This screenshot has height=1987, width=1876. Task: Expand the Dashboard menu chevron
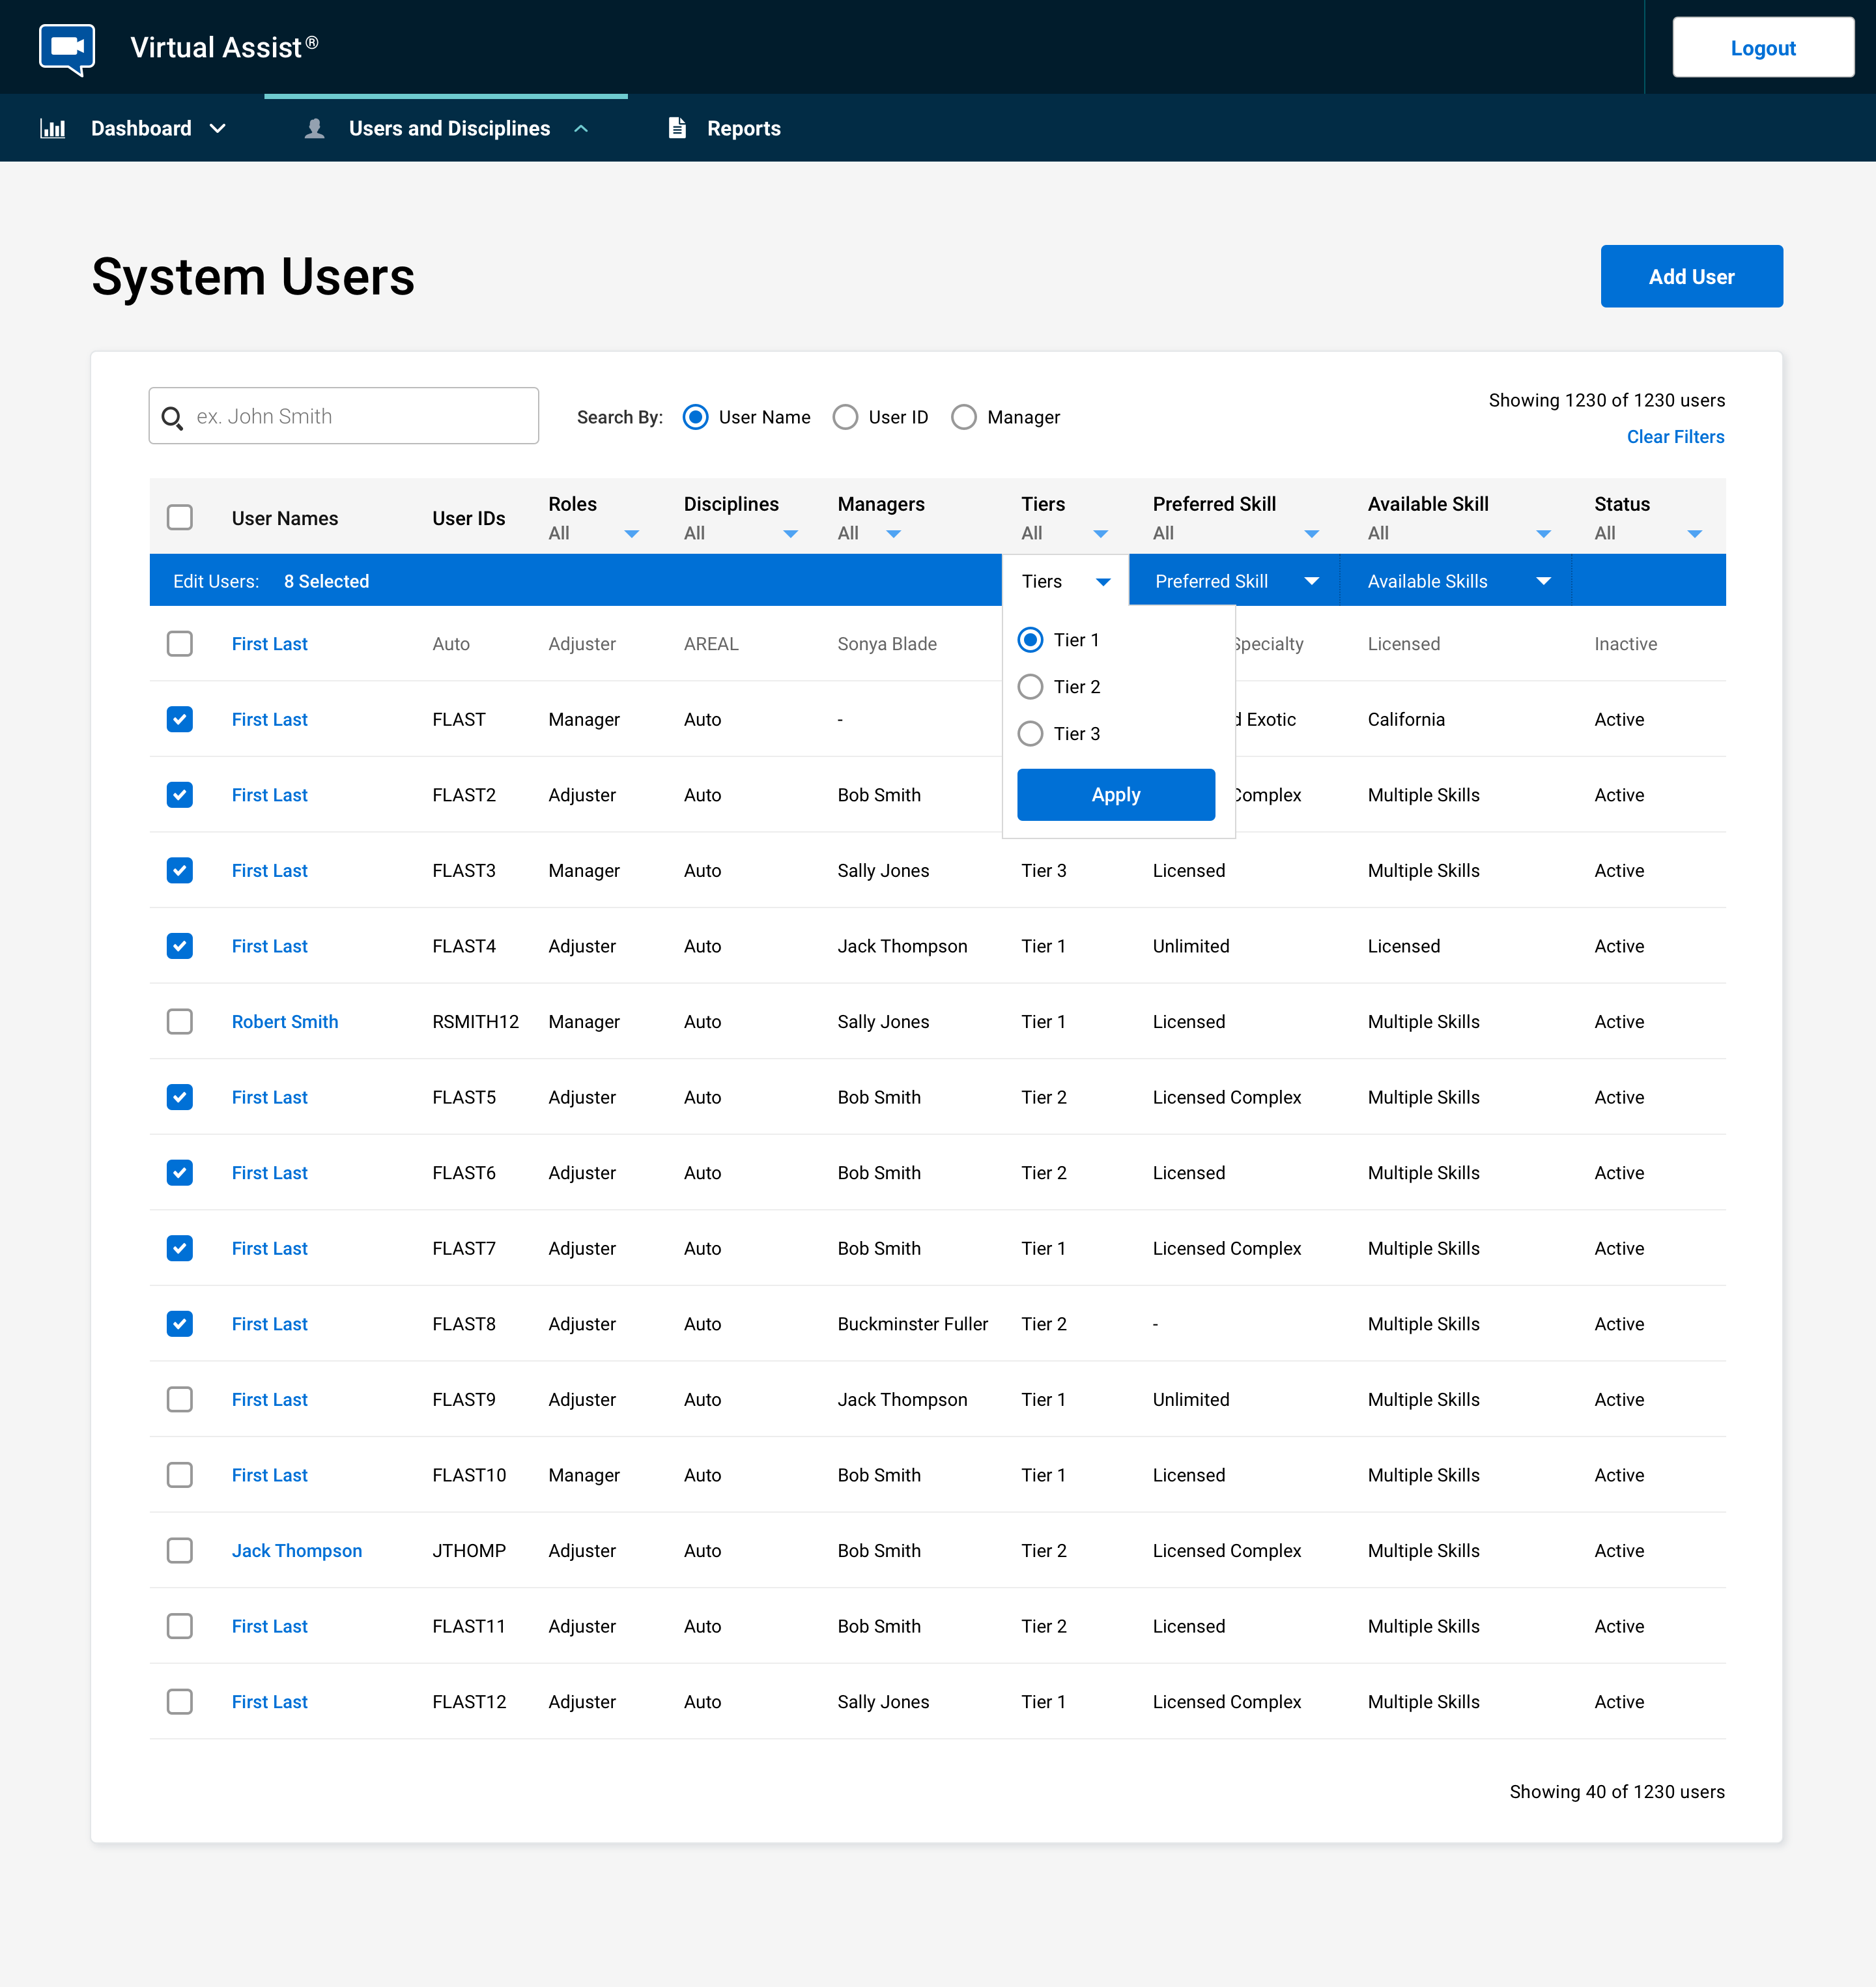coord(218,129)
